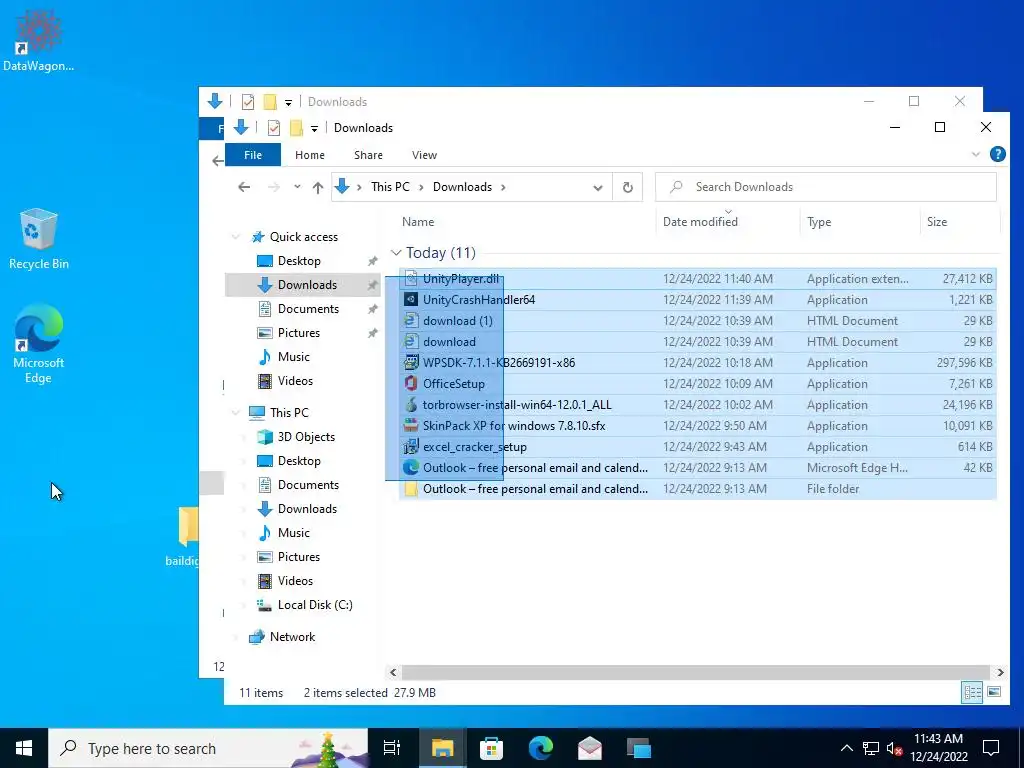Refresh the Downloads folder
Viewport: 1024px width, 768px height.
pyautogui.click(x=628, y=187)
